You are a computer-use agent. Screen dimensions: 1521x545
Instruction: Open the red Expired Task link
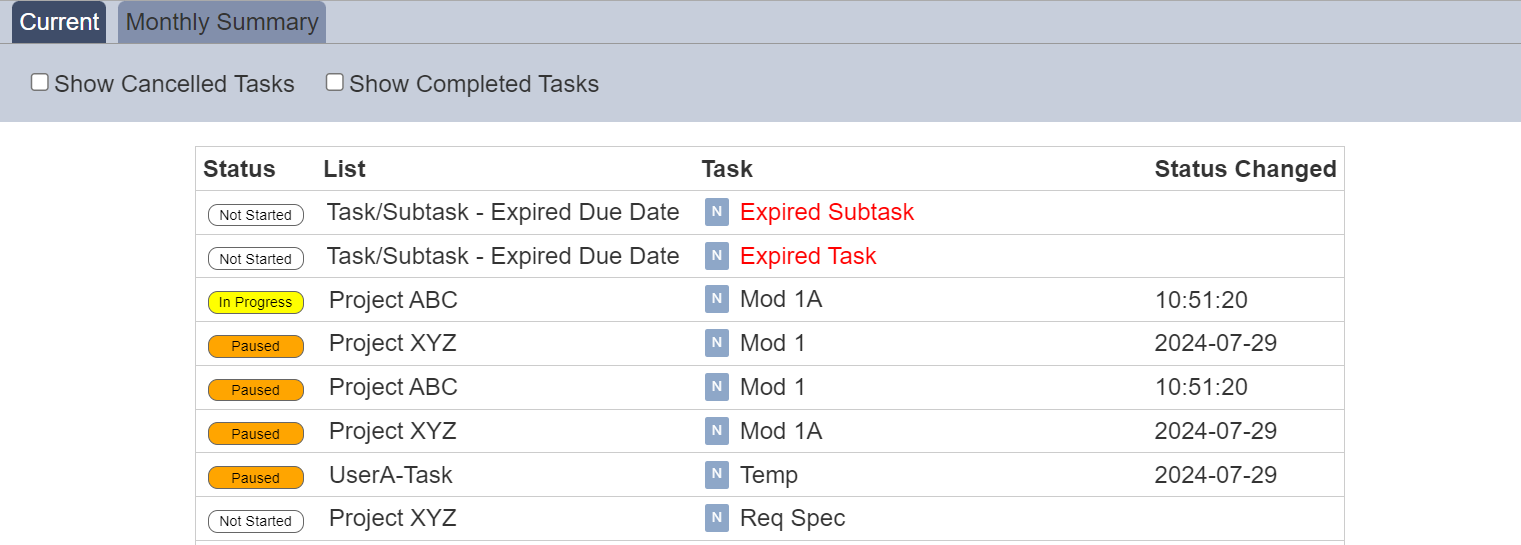[808, 256]
